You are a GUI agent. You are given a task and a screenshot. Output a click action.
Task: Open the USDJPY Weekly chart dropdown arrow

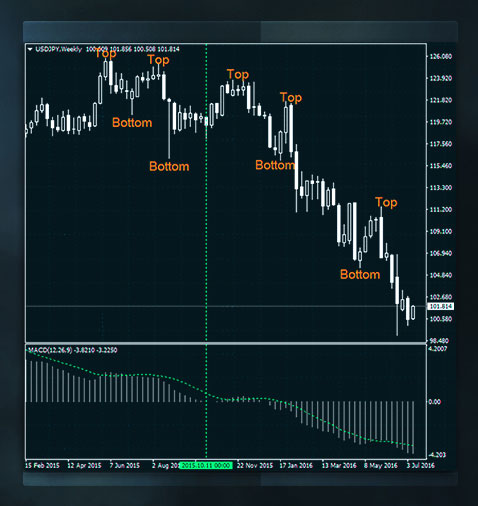[30, 49]
